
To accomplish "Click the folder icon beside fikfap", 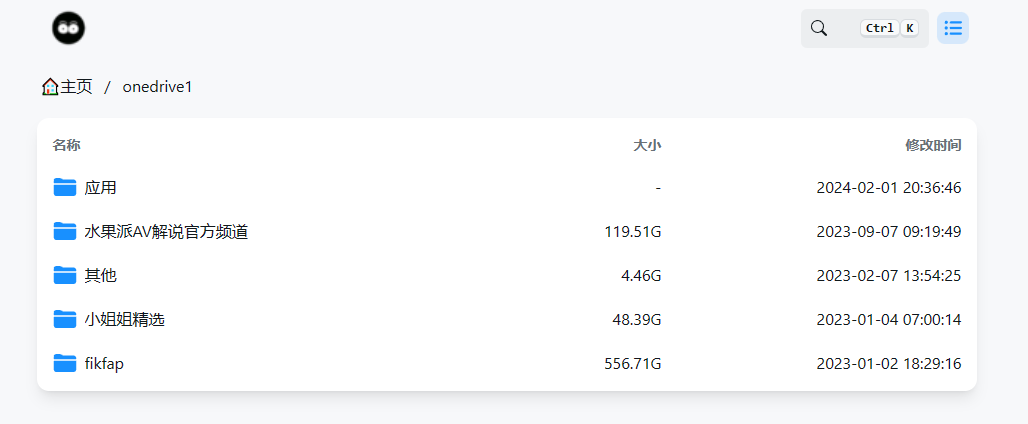I will (65, 363).
